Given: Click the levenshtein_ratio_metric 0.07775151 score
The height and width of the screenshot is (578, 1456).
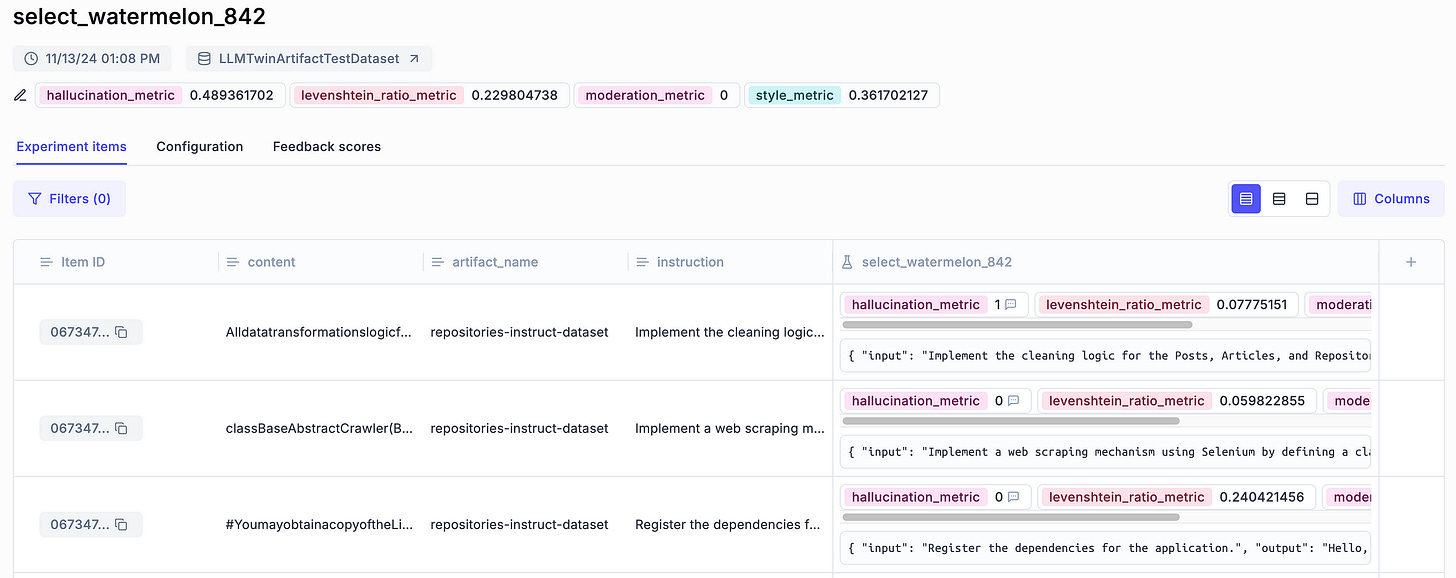Looking at the screenshot, I should pos(1167,305).
